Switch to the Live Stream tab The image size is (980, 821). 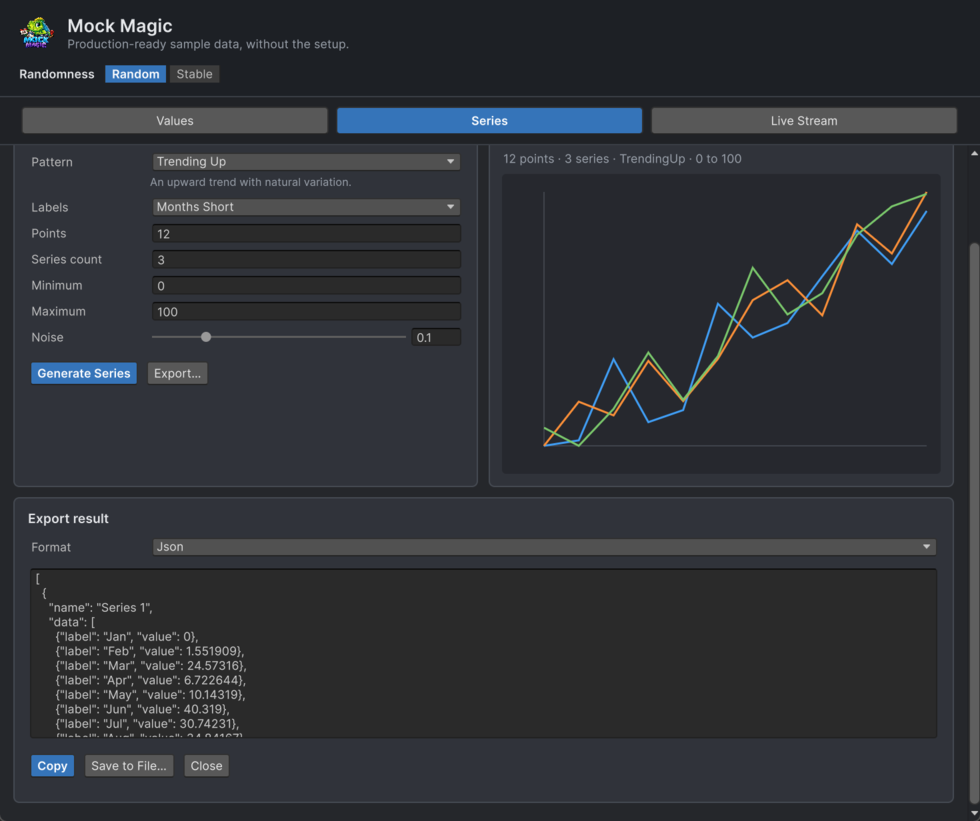(804, 121)
